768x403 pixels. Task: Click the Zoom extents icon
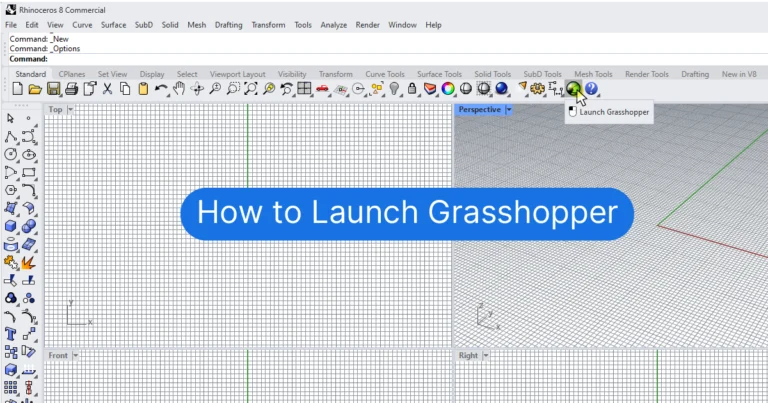(x=251, y=89)
